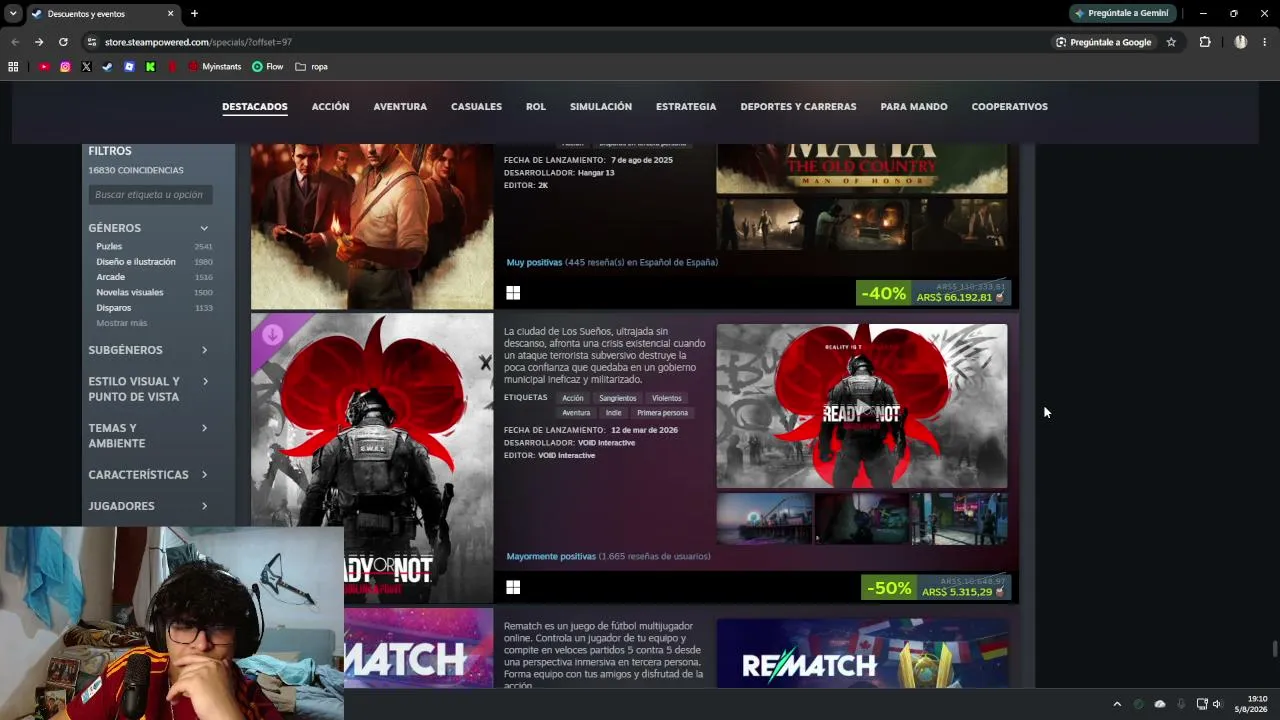Focus the store.steampowered.com address bar

[x=570, y=42]
